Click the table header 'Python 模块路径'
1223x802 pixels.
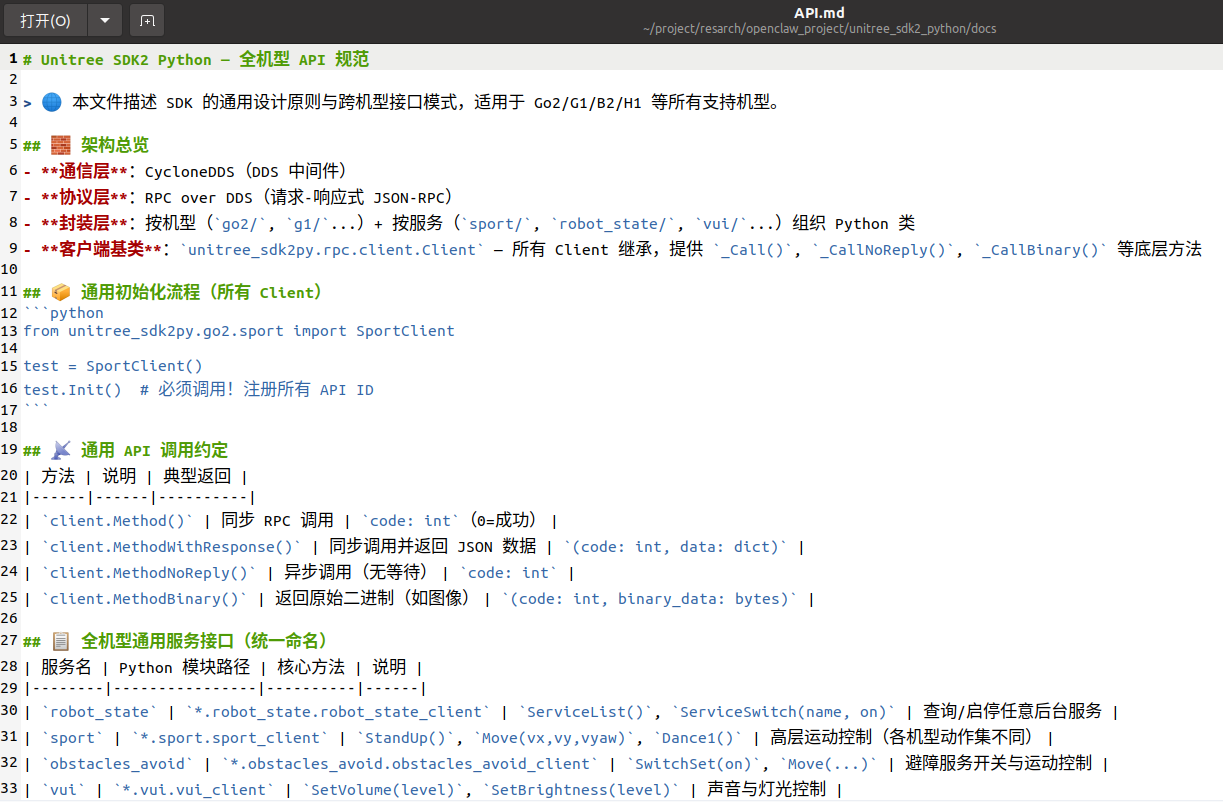coord(185,667)
